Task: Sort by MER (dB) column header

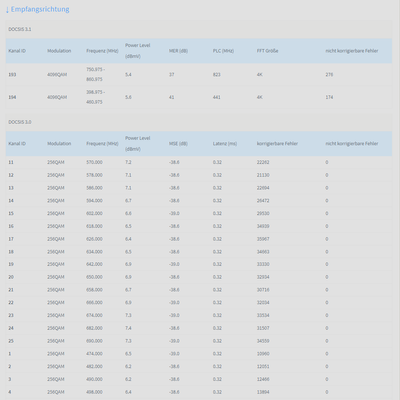Action: [x=178, y=51]
